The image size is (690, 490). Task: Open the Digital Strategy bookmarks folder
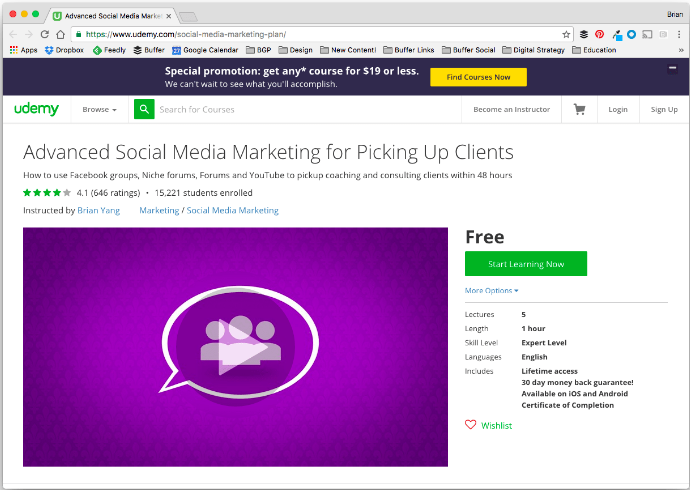point(533,50)
